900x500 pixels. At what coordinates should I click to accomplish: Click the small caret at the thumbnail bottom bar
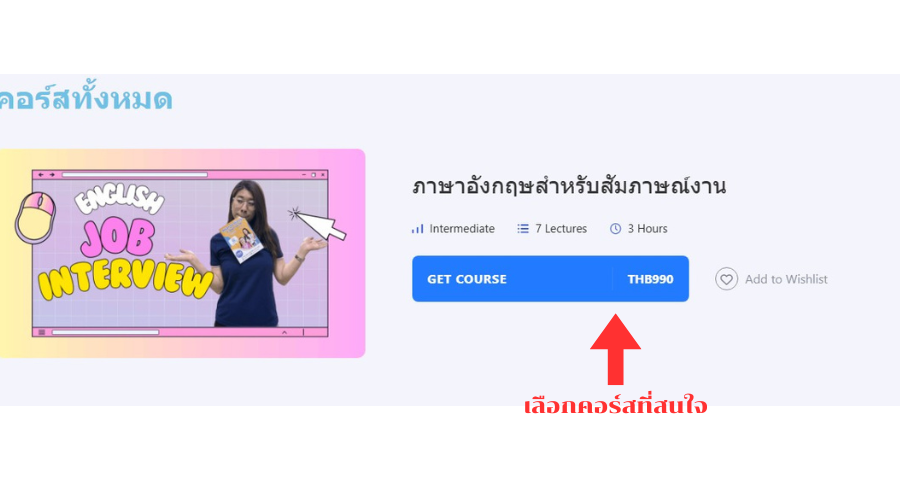point(284,332)
